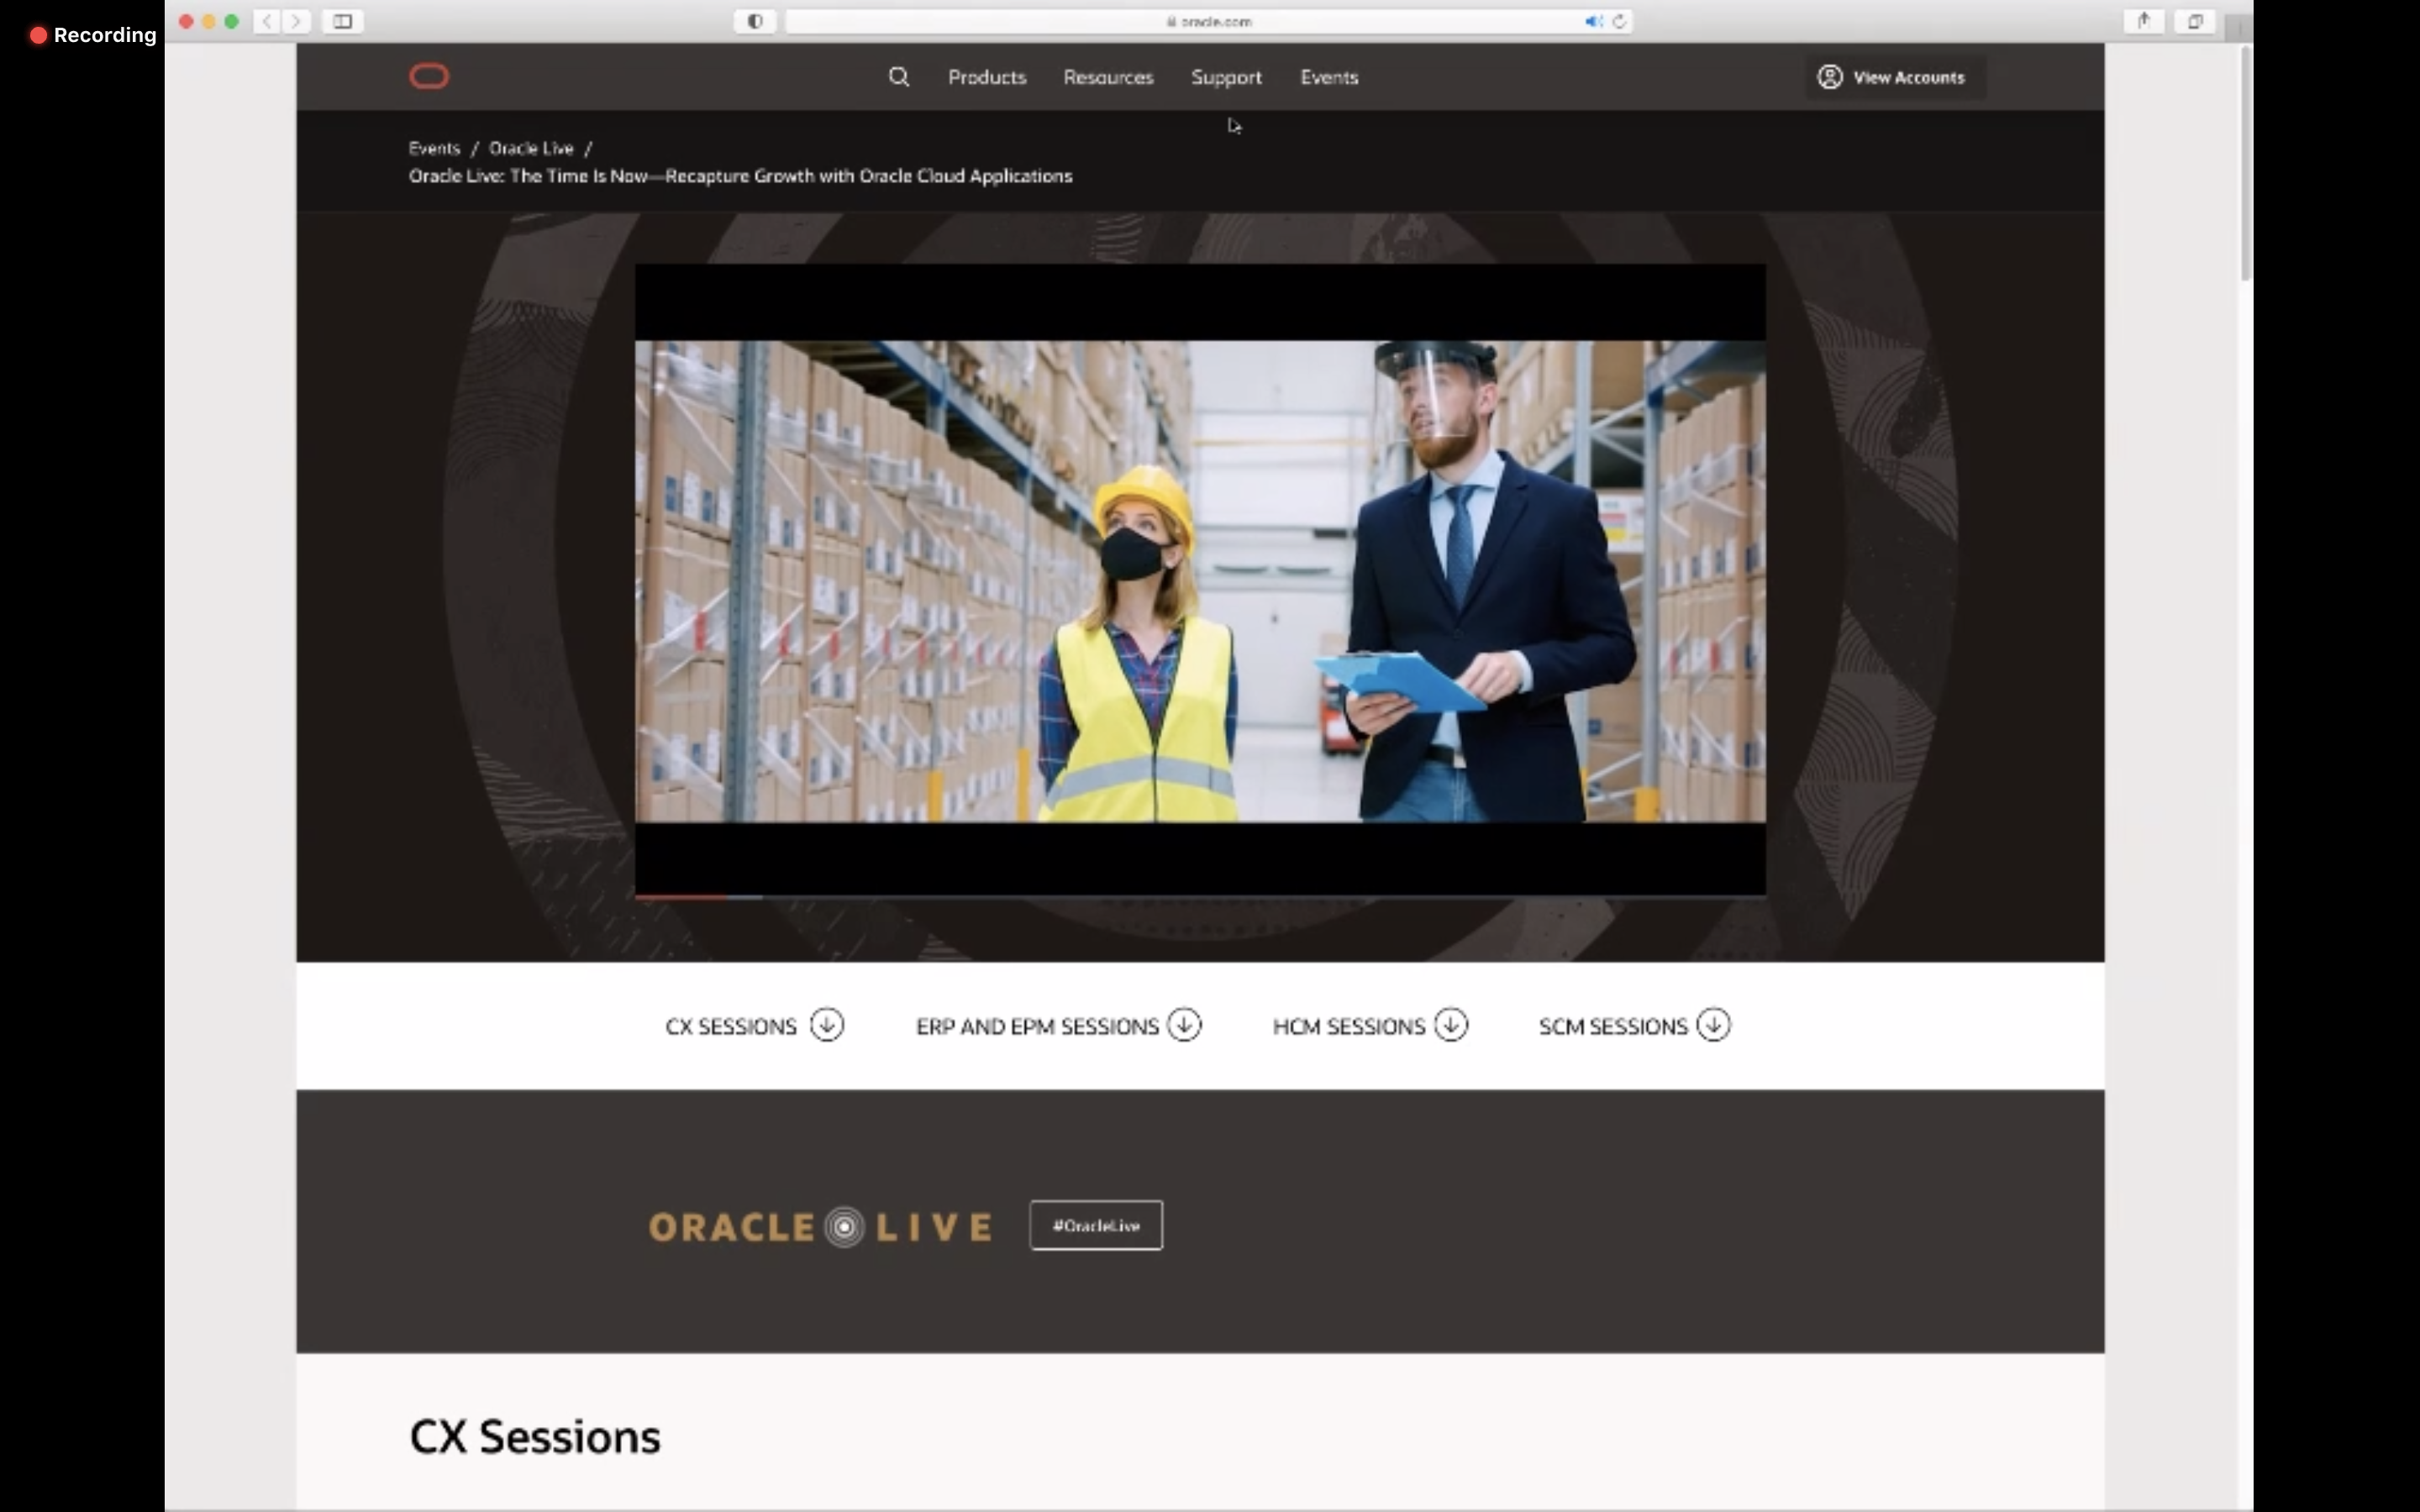This screenshot has width=2420, height=1512.
Task: Open the Safari share button
Action: pos(2143,21)
